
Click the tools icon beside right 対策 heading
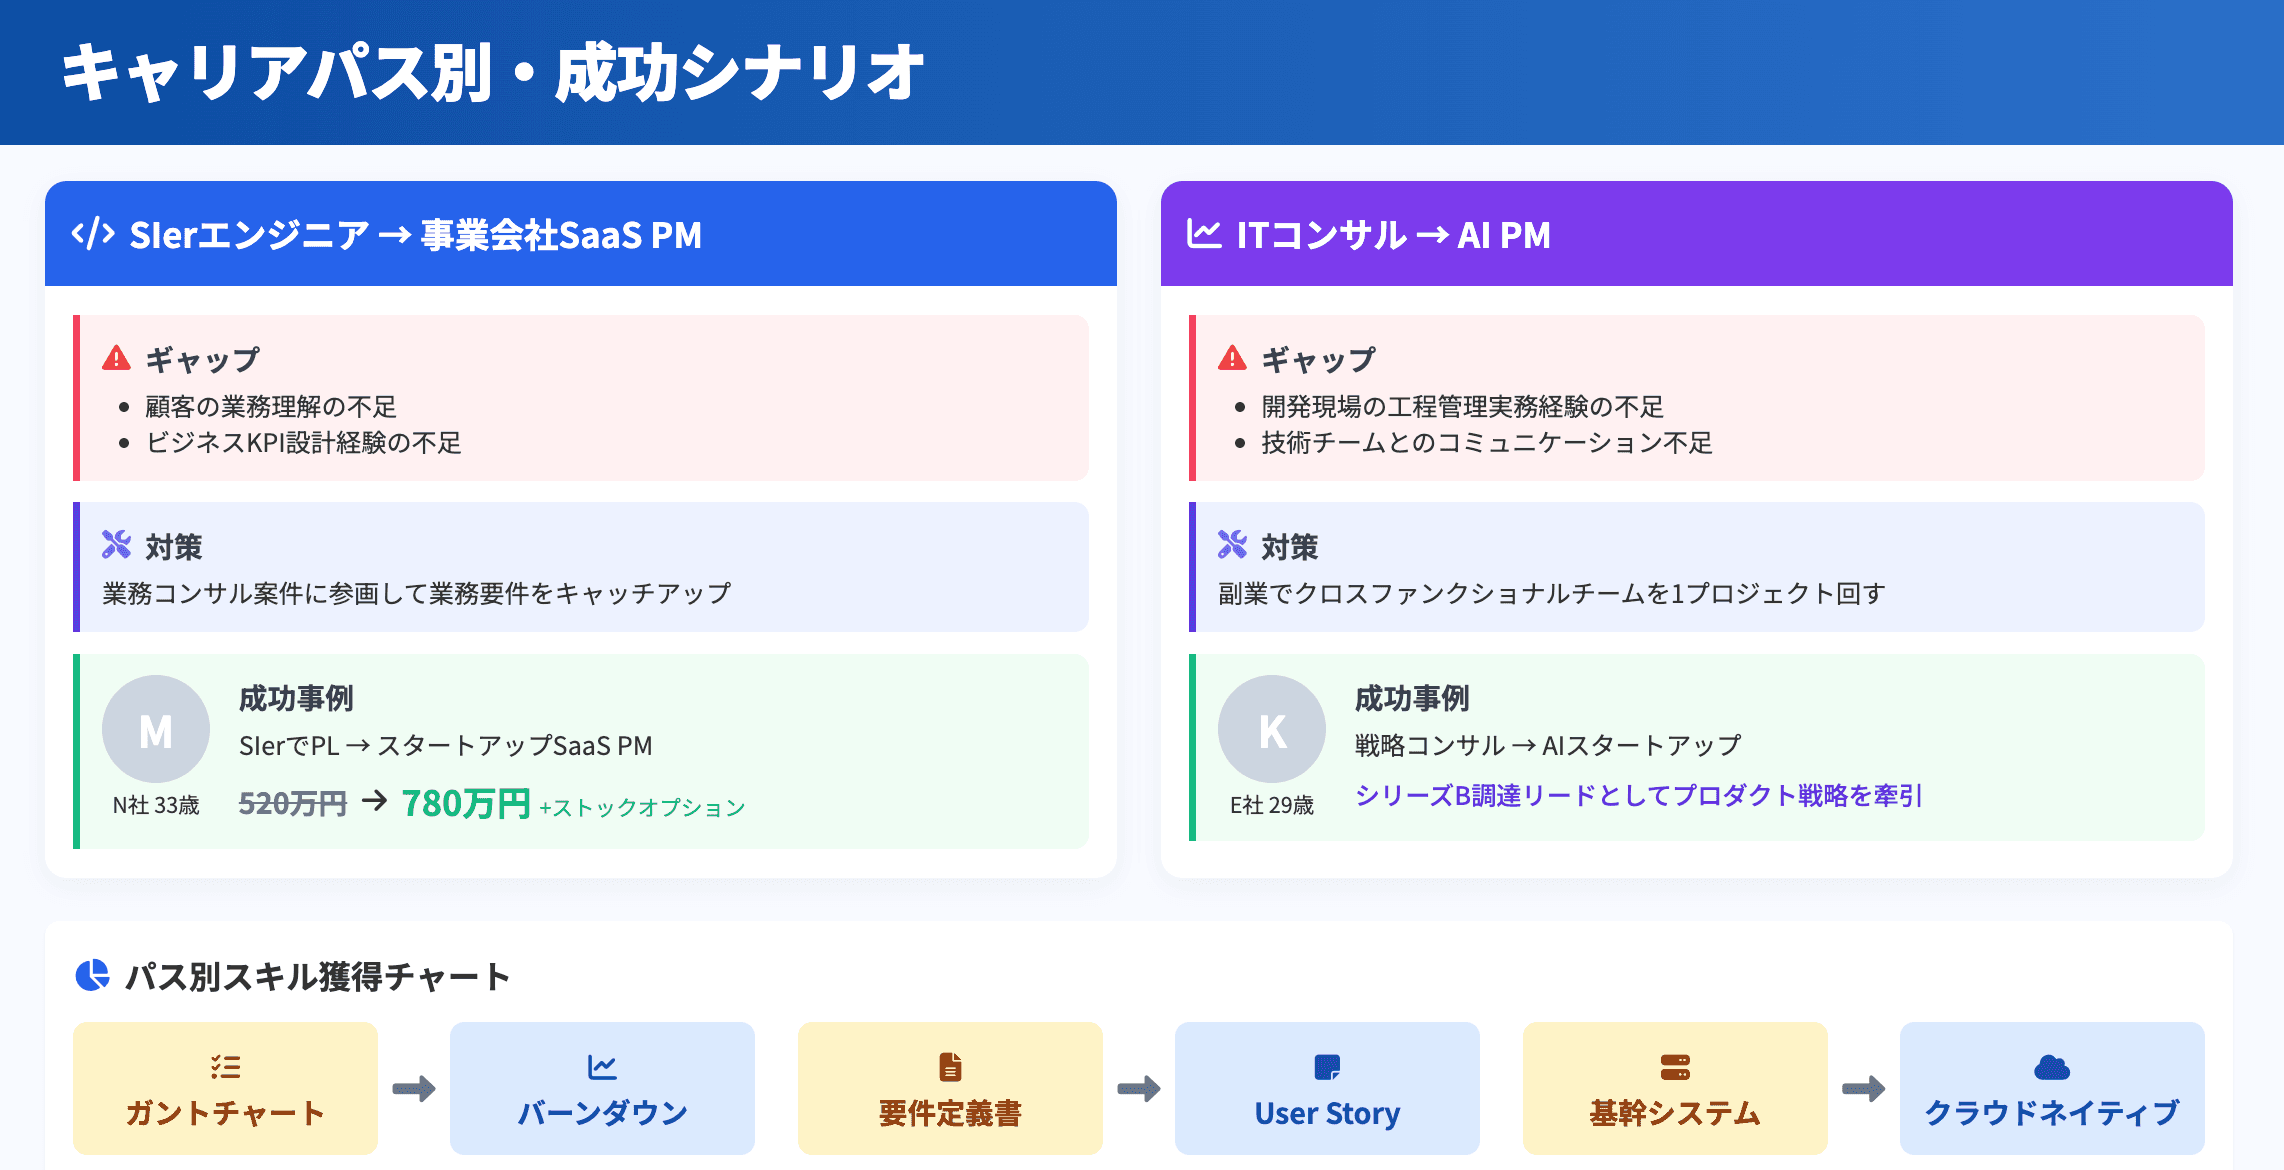point(1233,545)
